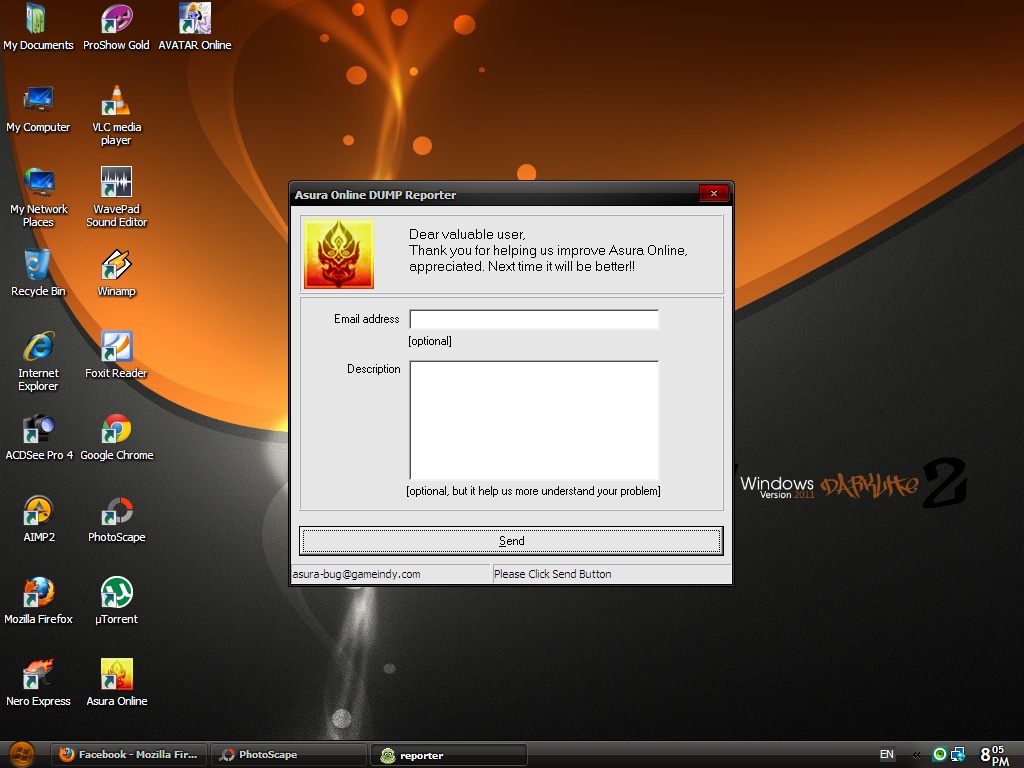
Task: Click the Send button
Action: pyautogui.click(x=511, y=541)
